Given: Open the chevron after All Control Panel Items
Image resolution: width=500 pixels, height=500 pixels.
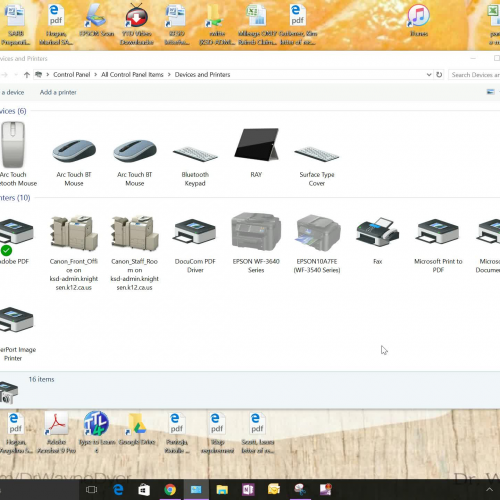Looking at the screenshot, I should [x=169, y=75].
